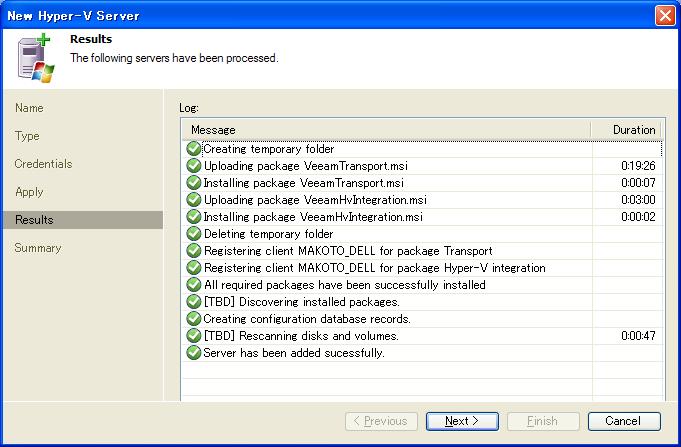Click success icon beside Creating temporary folder
The image size is (681, 447).
[193, 149]
